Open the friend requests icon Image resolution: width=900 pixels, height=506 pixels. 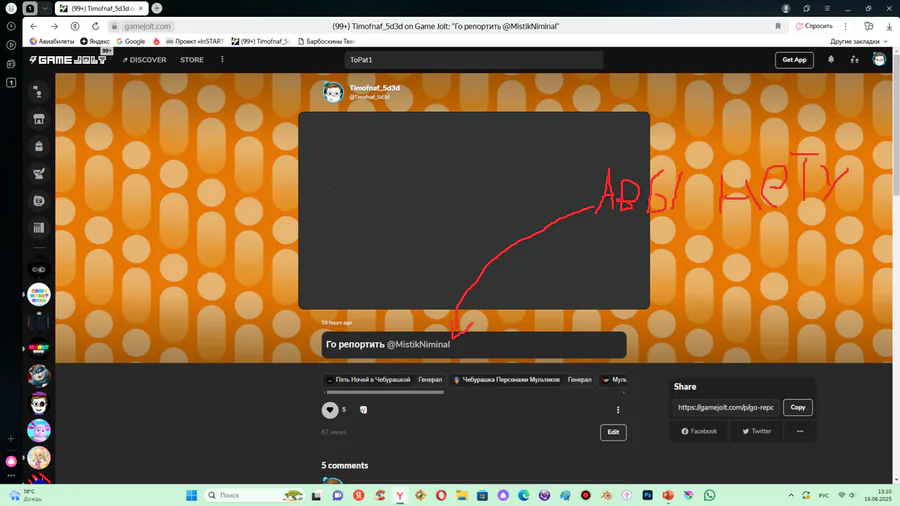coord(855,60)
